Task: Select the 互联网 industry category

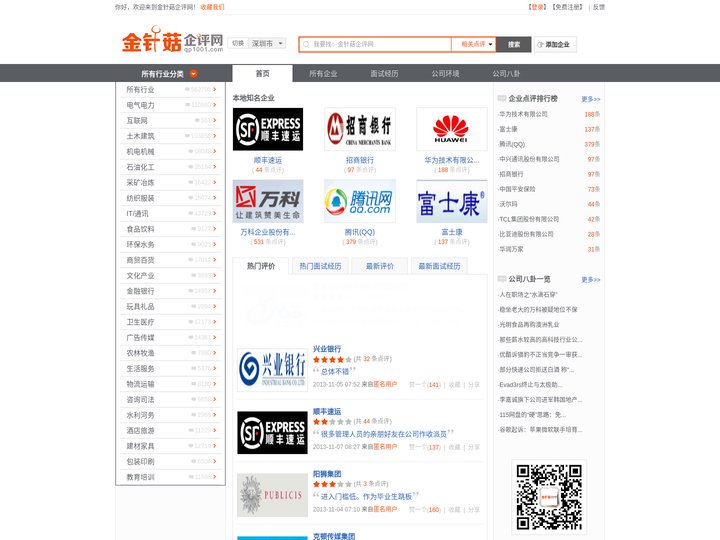Action: [x=137, y=121]
